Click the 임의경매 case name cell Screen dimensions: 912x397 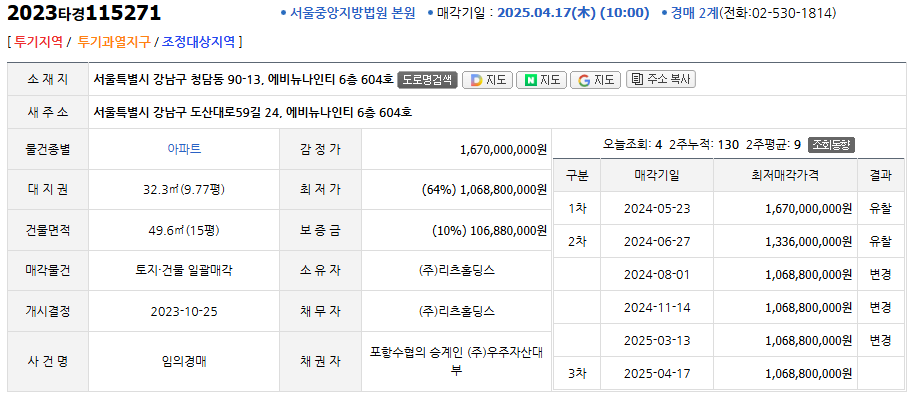(184, 362)
